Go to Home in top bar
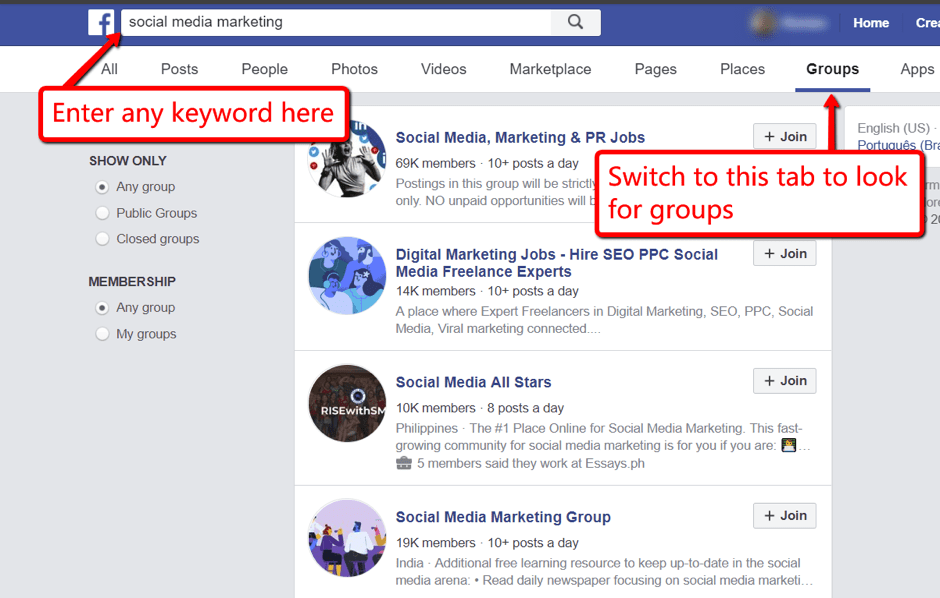Screen dimensions: 940x598 point(871,23)
